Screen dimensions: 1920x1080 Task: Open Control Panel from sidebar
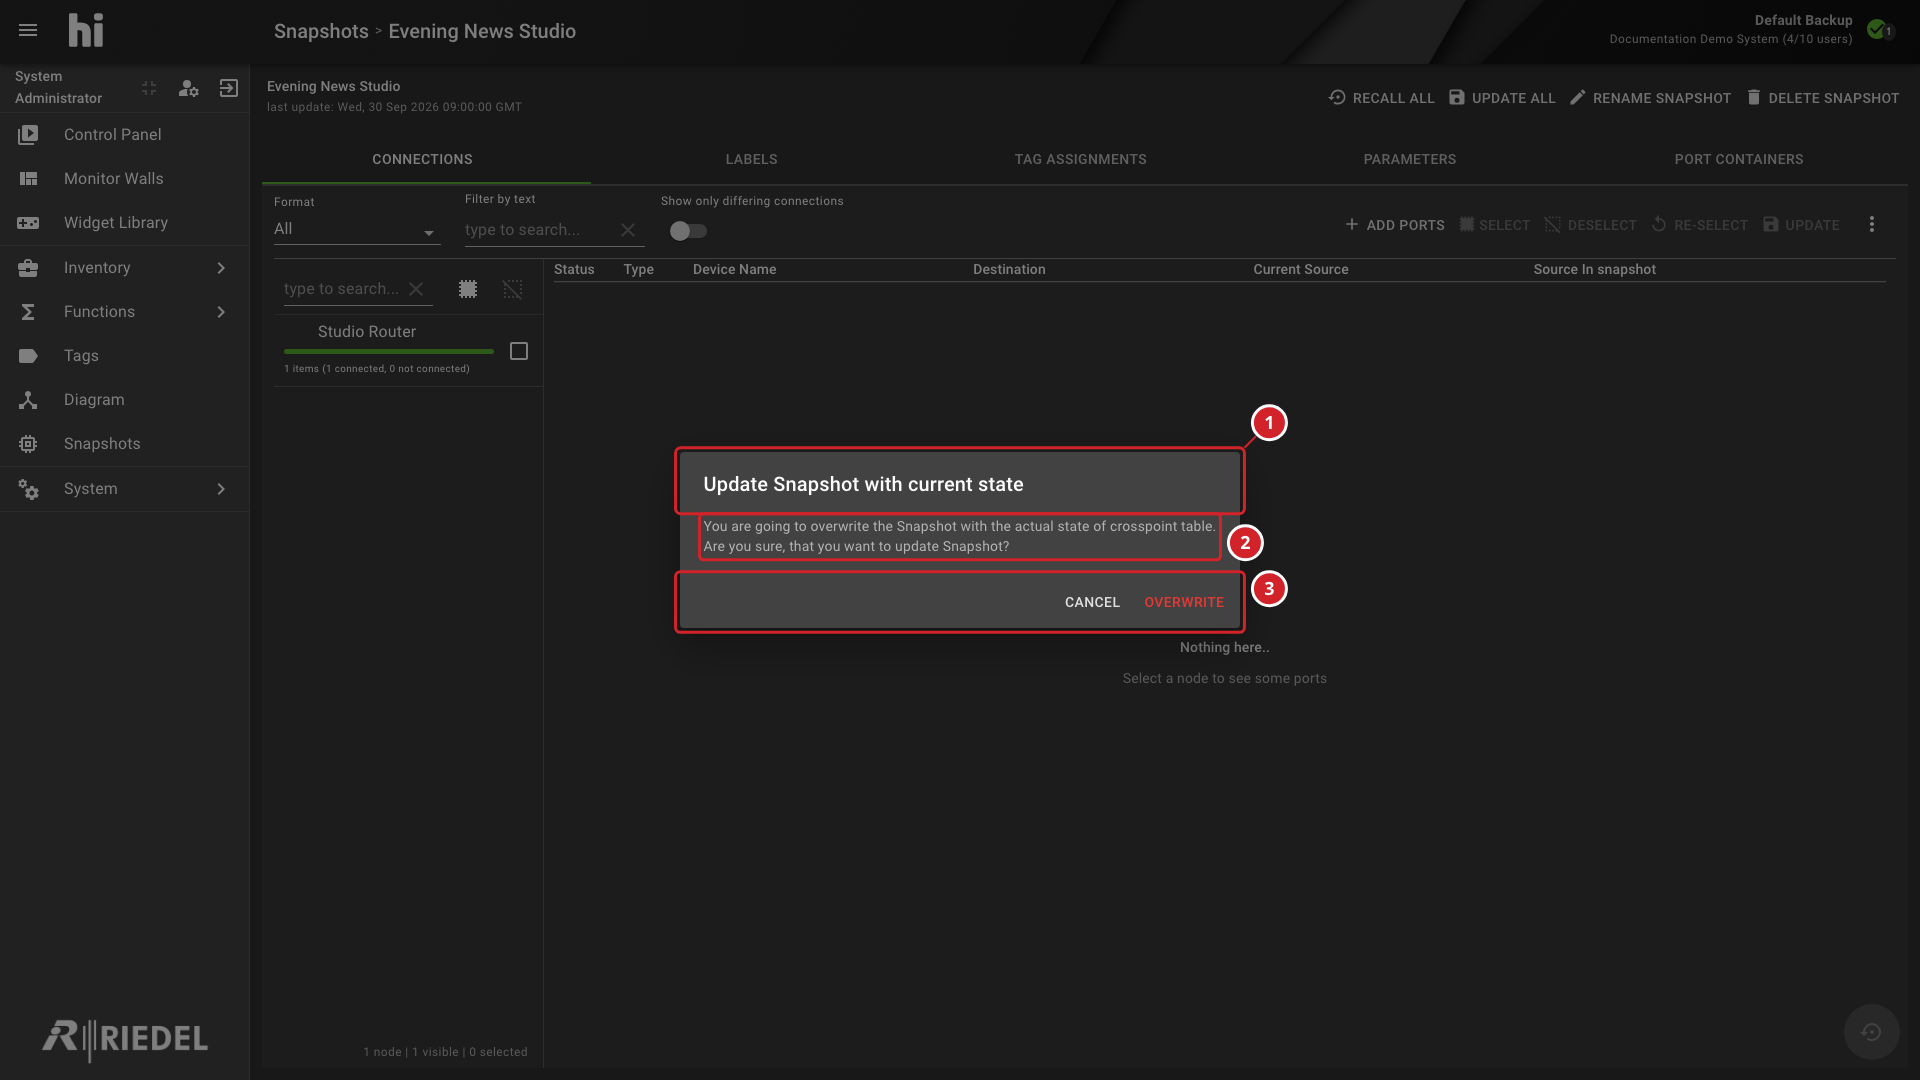[x=124, y=134]
